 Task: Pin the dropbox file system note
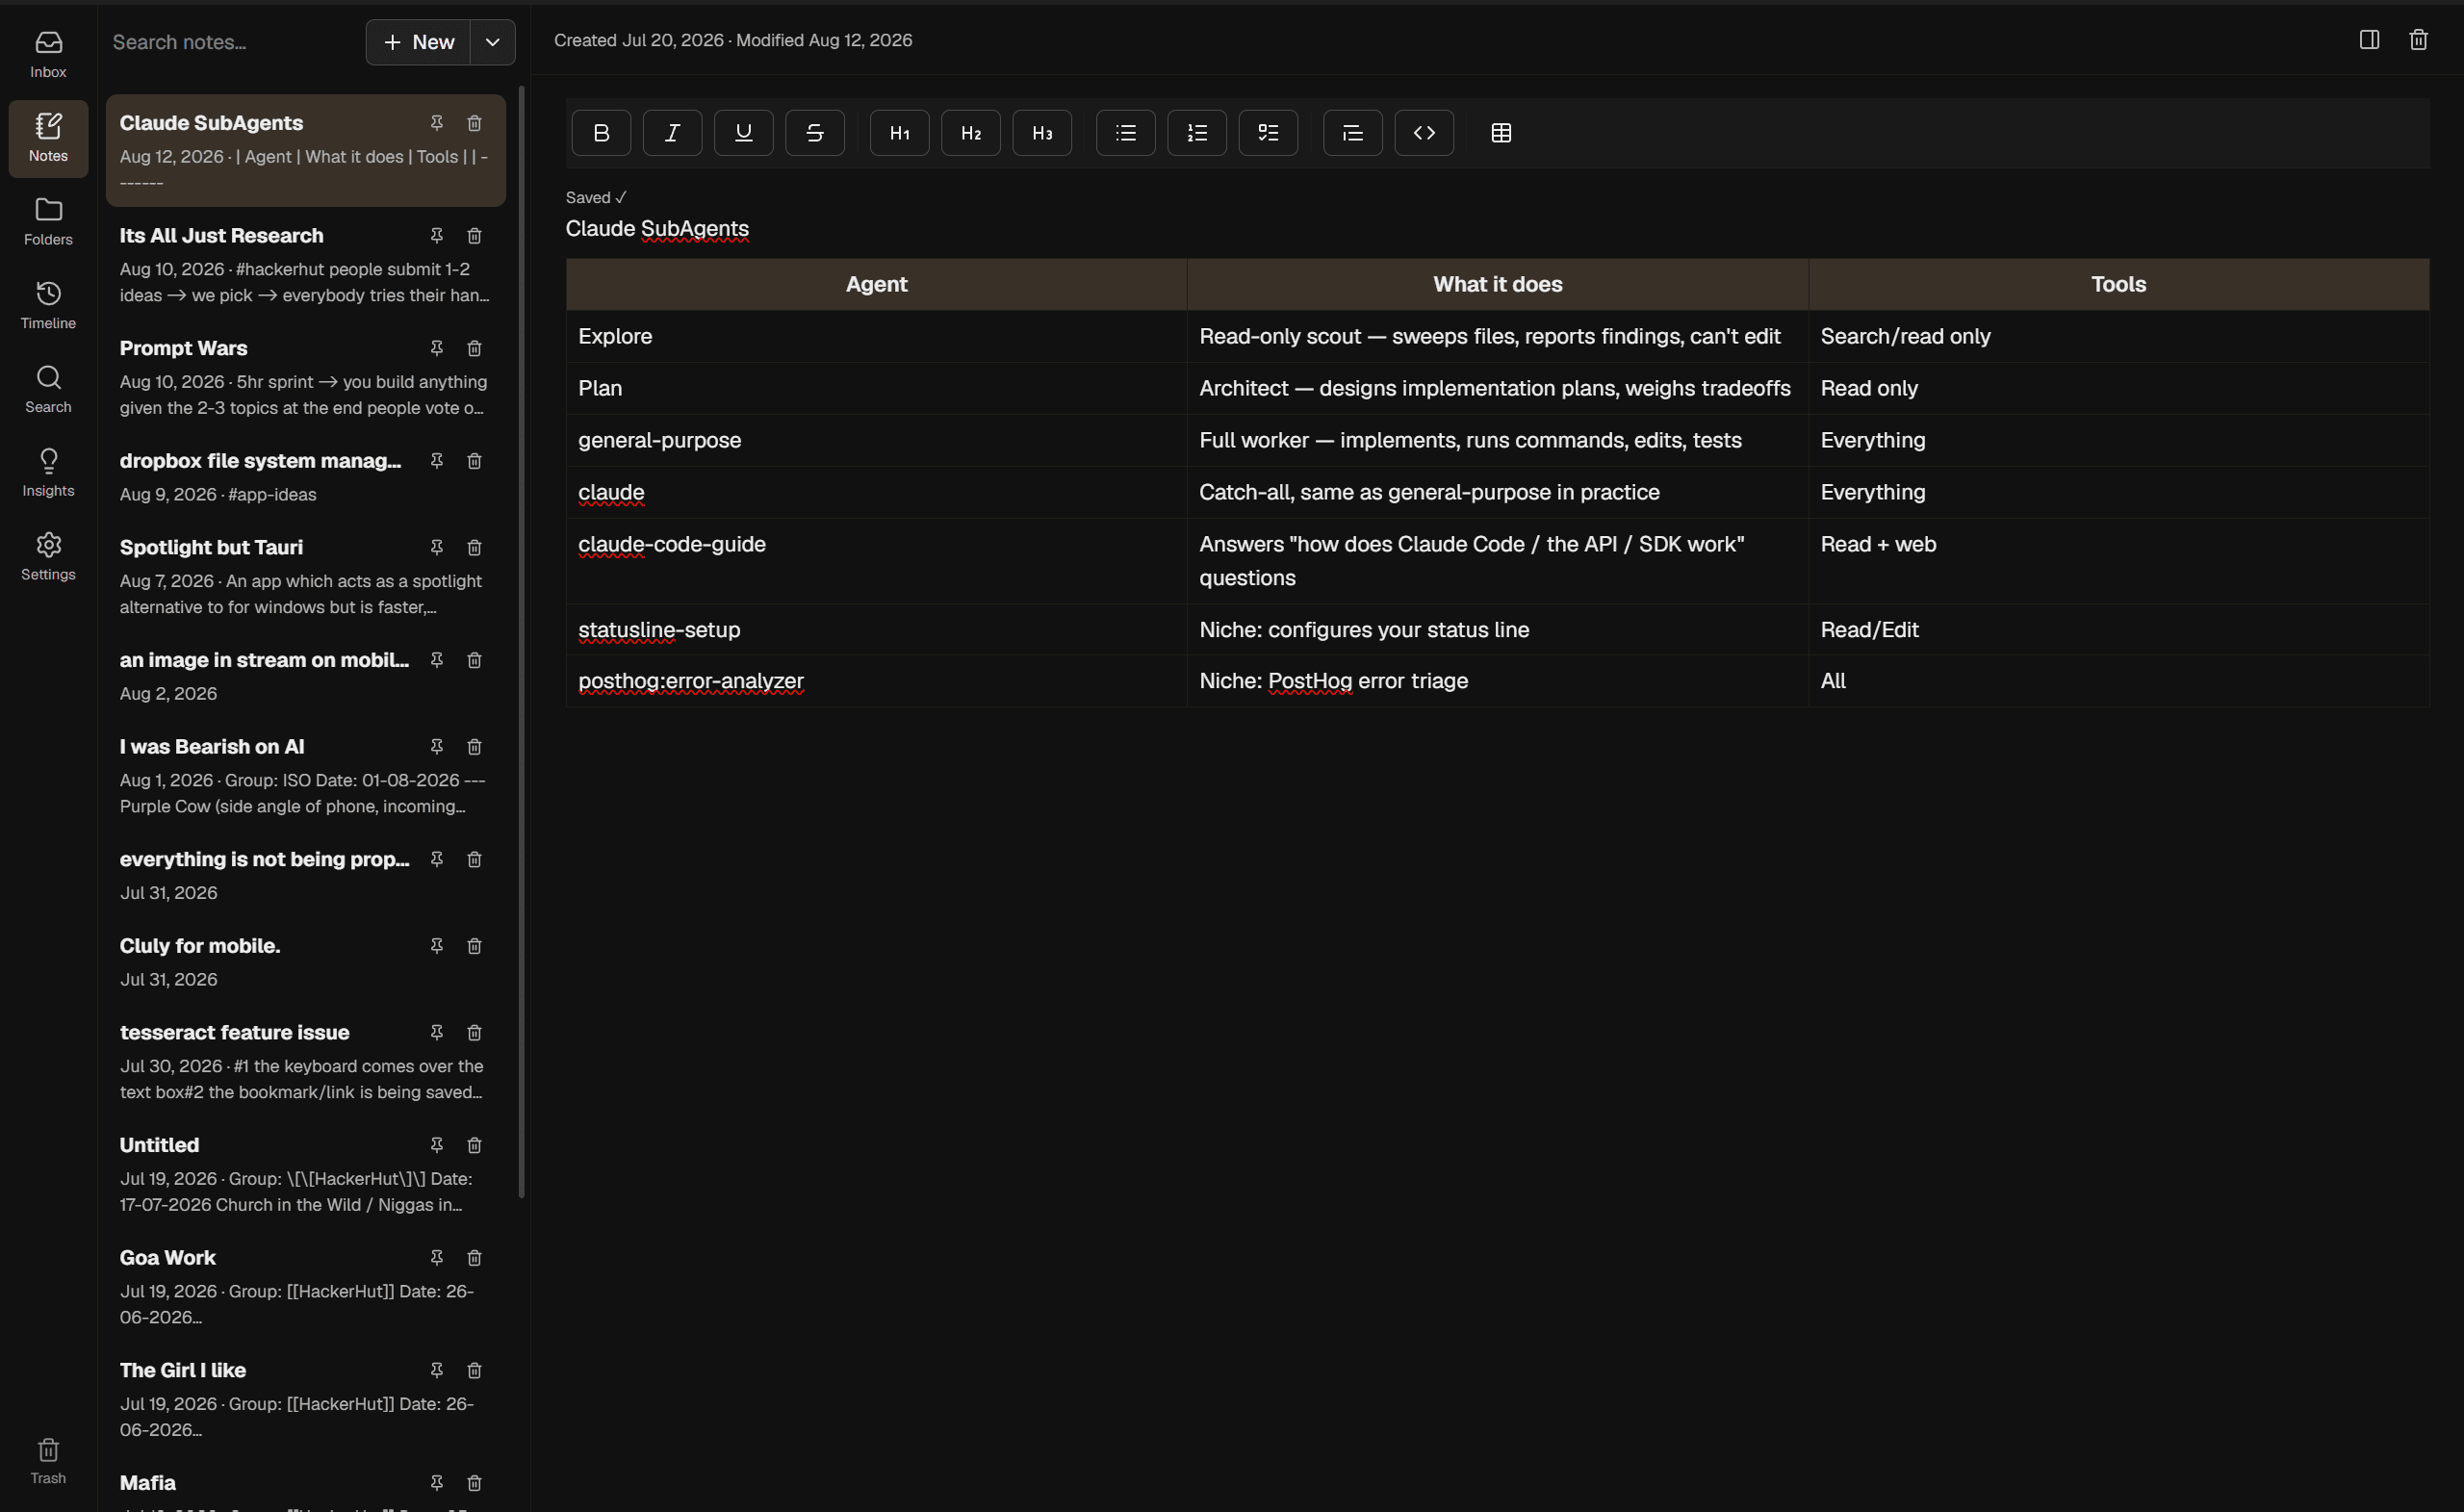coord(437,461)
